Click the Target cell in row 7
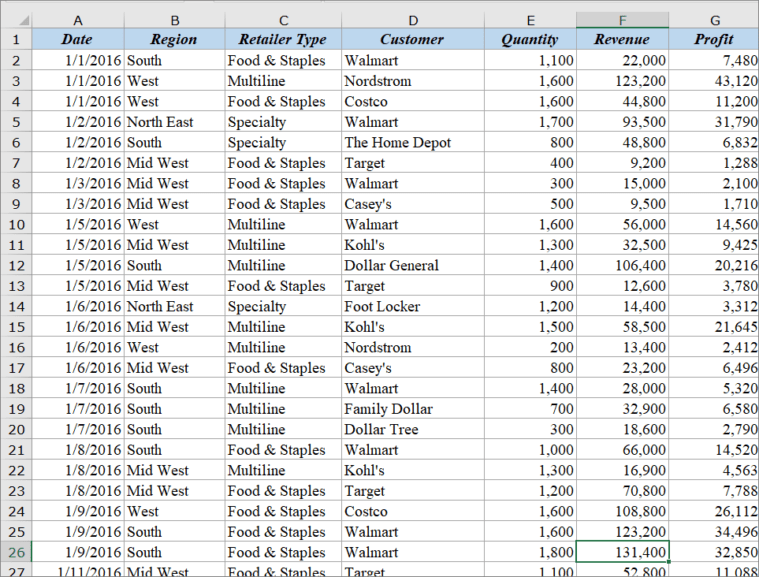The width and height of the screenshot is (759, 577). point(413,163)
